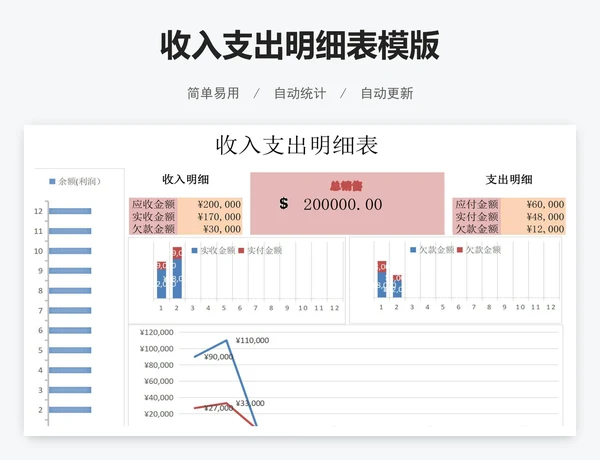Viewport: 600px width, 460px height.
Task: Click the ¥110,000 data label on blue line
Action: click(x=252, y=341)
